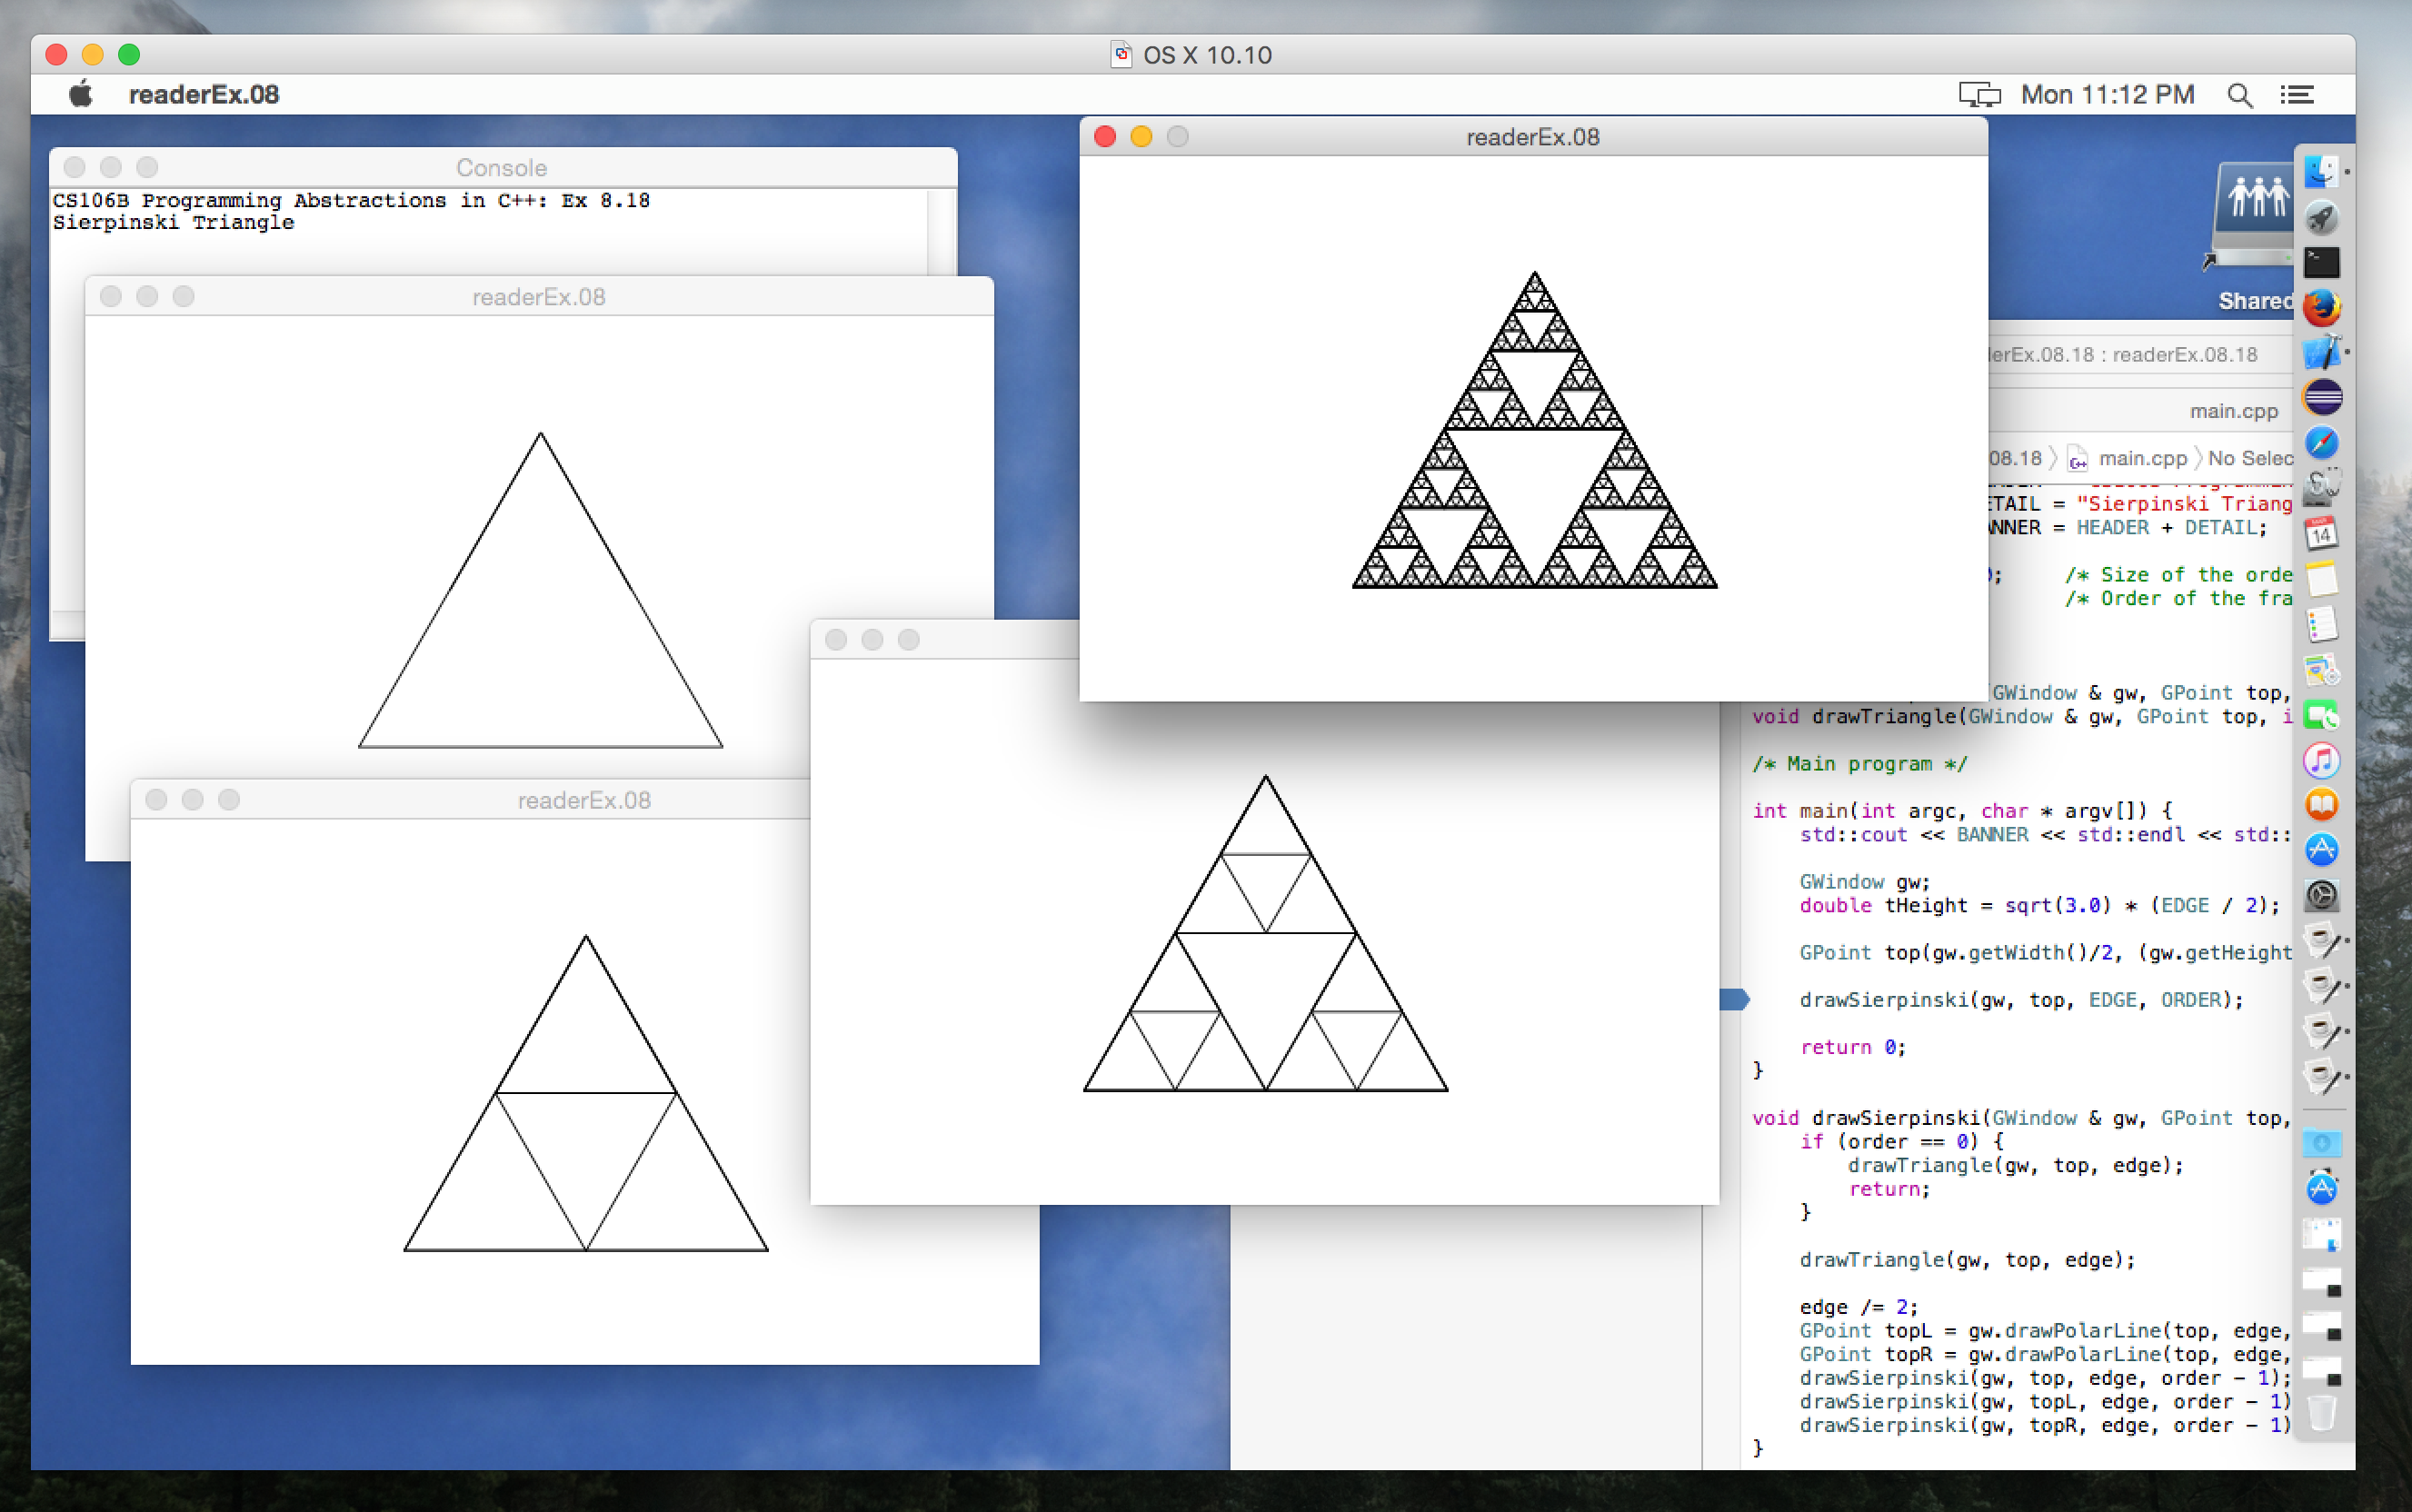Open Eclipse from the dock
Viewport: 2412px width, 1512px height.
pyautogui.click(x=2321, y=397)
